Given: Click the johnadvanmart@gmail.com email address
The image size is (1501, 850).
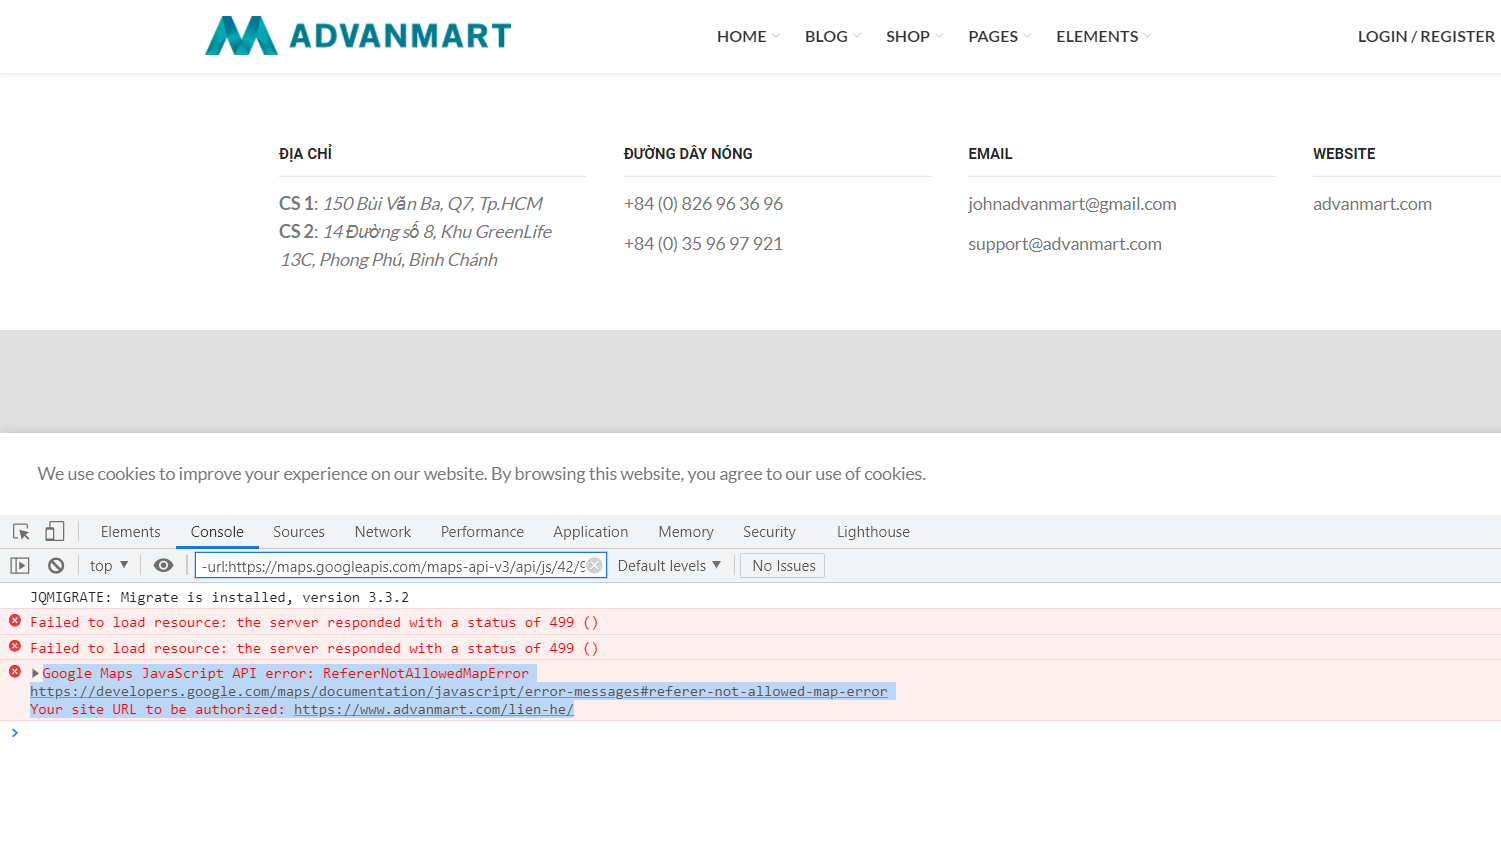Looking at the screenshot, I should coord(1072,204).
